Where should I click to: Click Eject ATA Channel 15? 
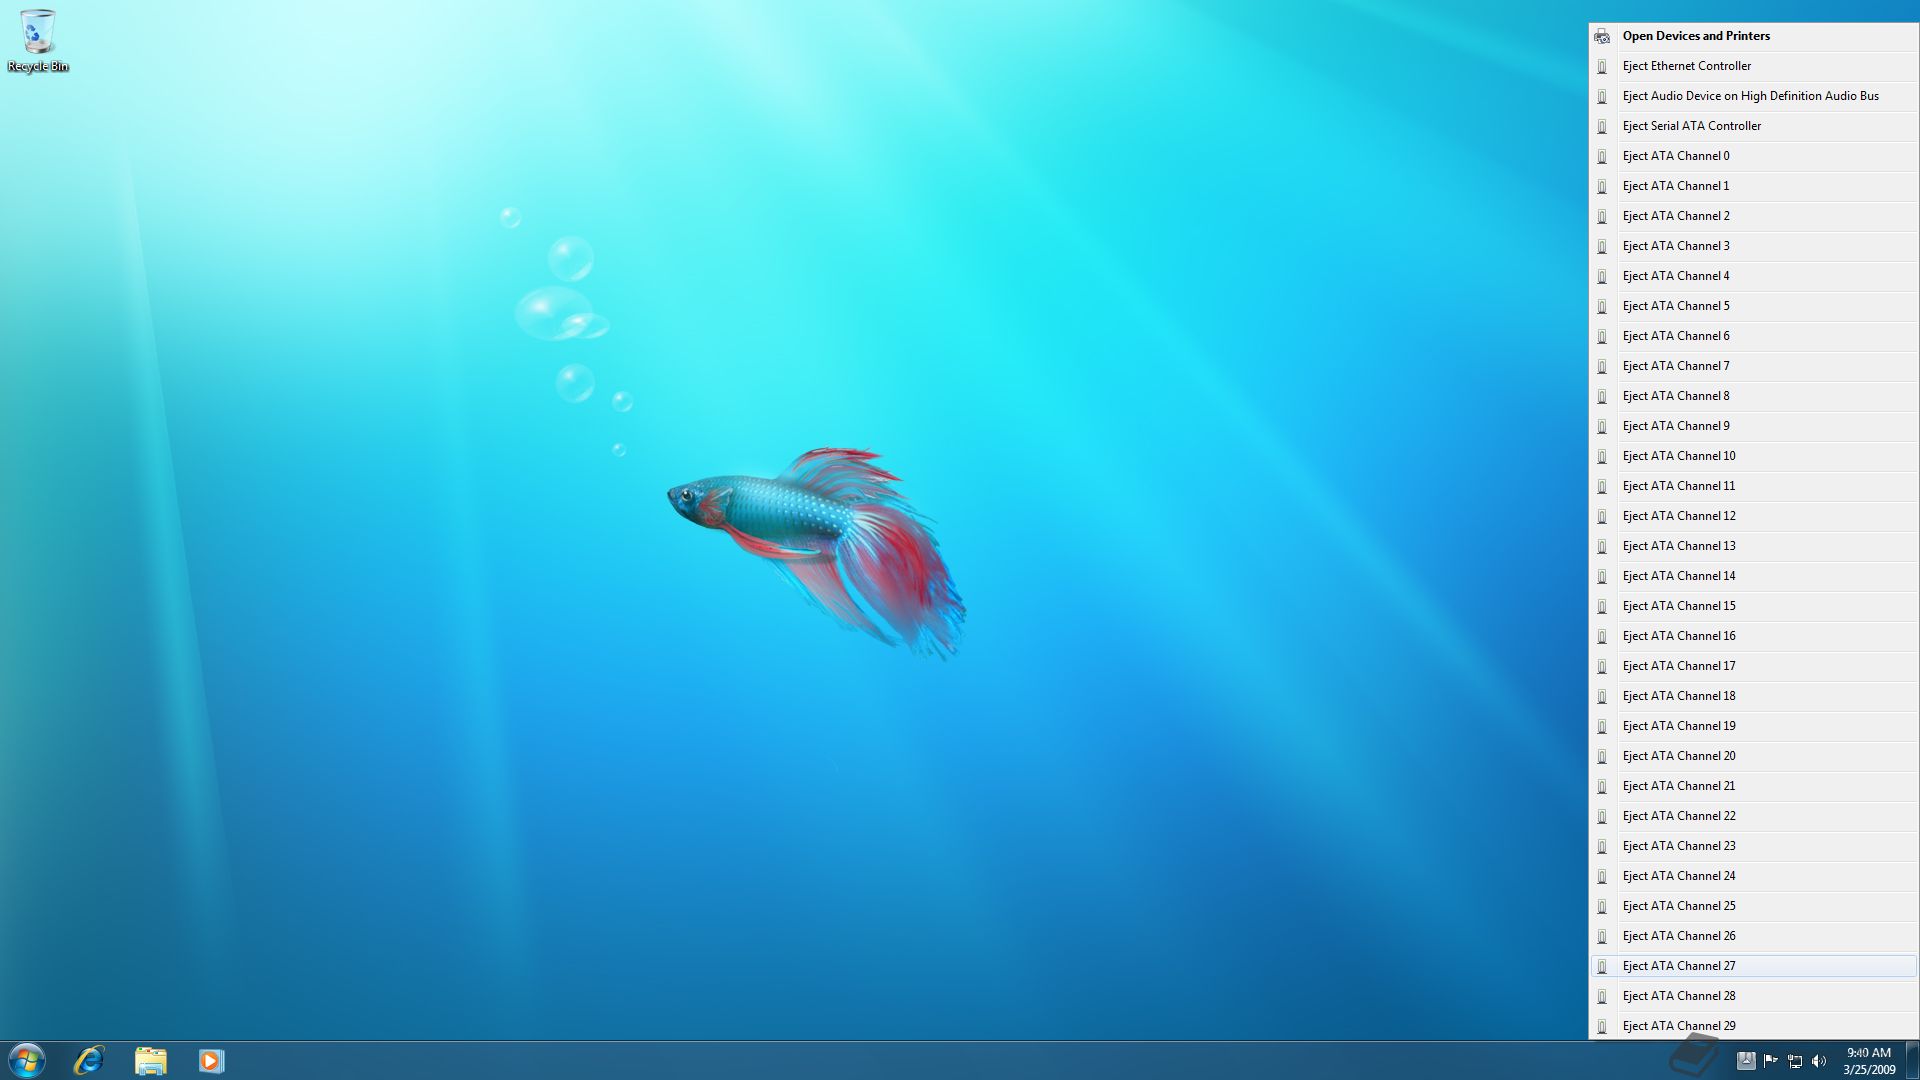click(x=1753, y=606)
